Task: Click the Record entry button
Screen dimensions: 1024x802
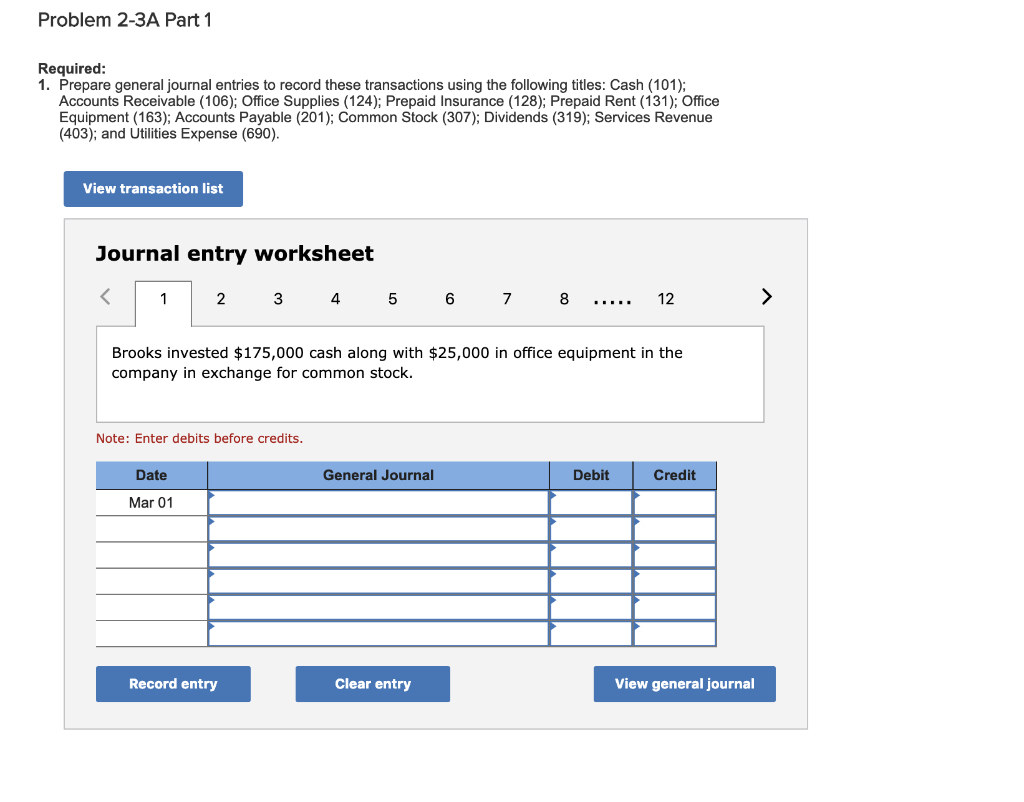Action: coord(172,683)
